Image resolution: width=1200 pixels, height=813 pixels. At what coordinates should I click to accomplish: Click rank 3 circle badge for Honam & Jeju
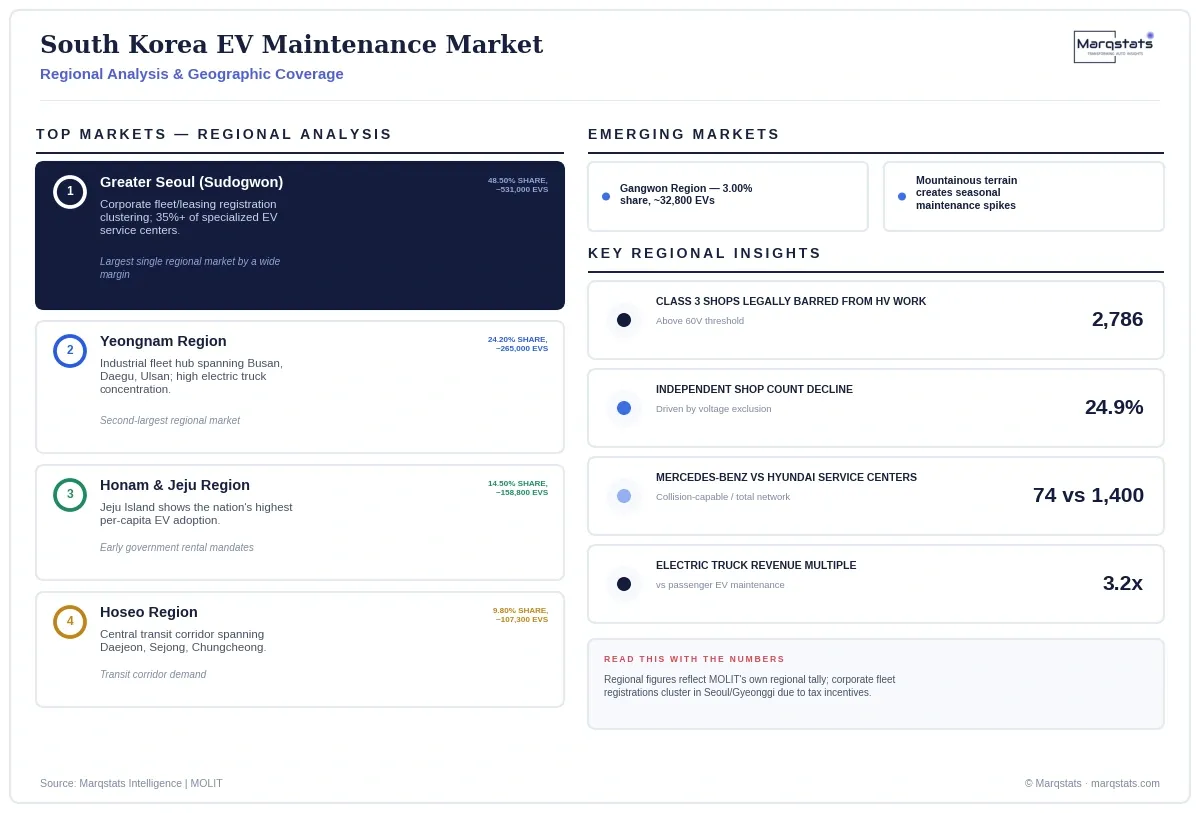70,495
